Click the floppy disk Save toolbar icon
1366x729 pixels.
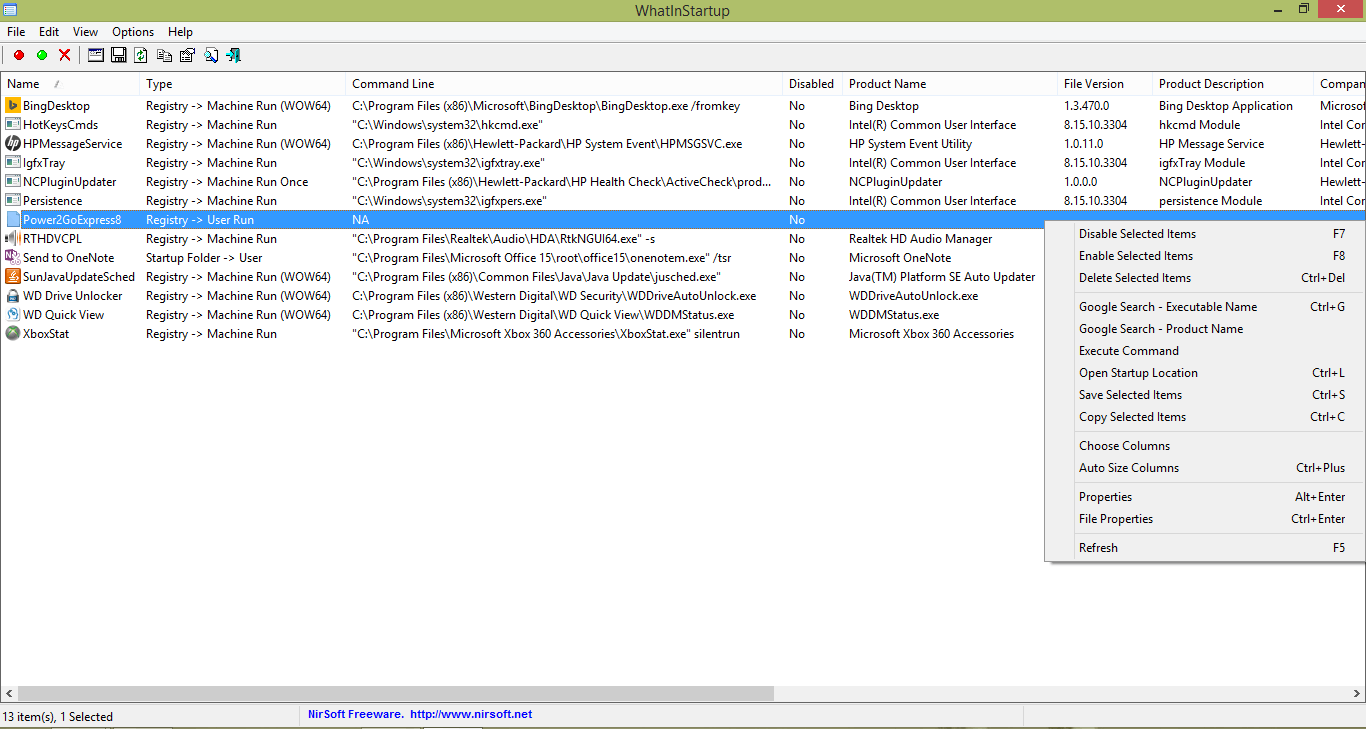[x=118, y=55]
